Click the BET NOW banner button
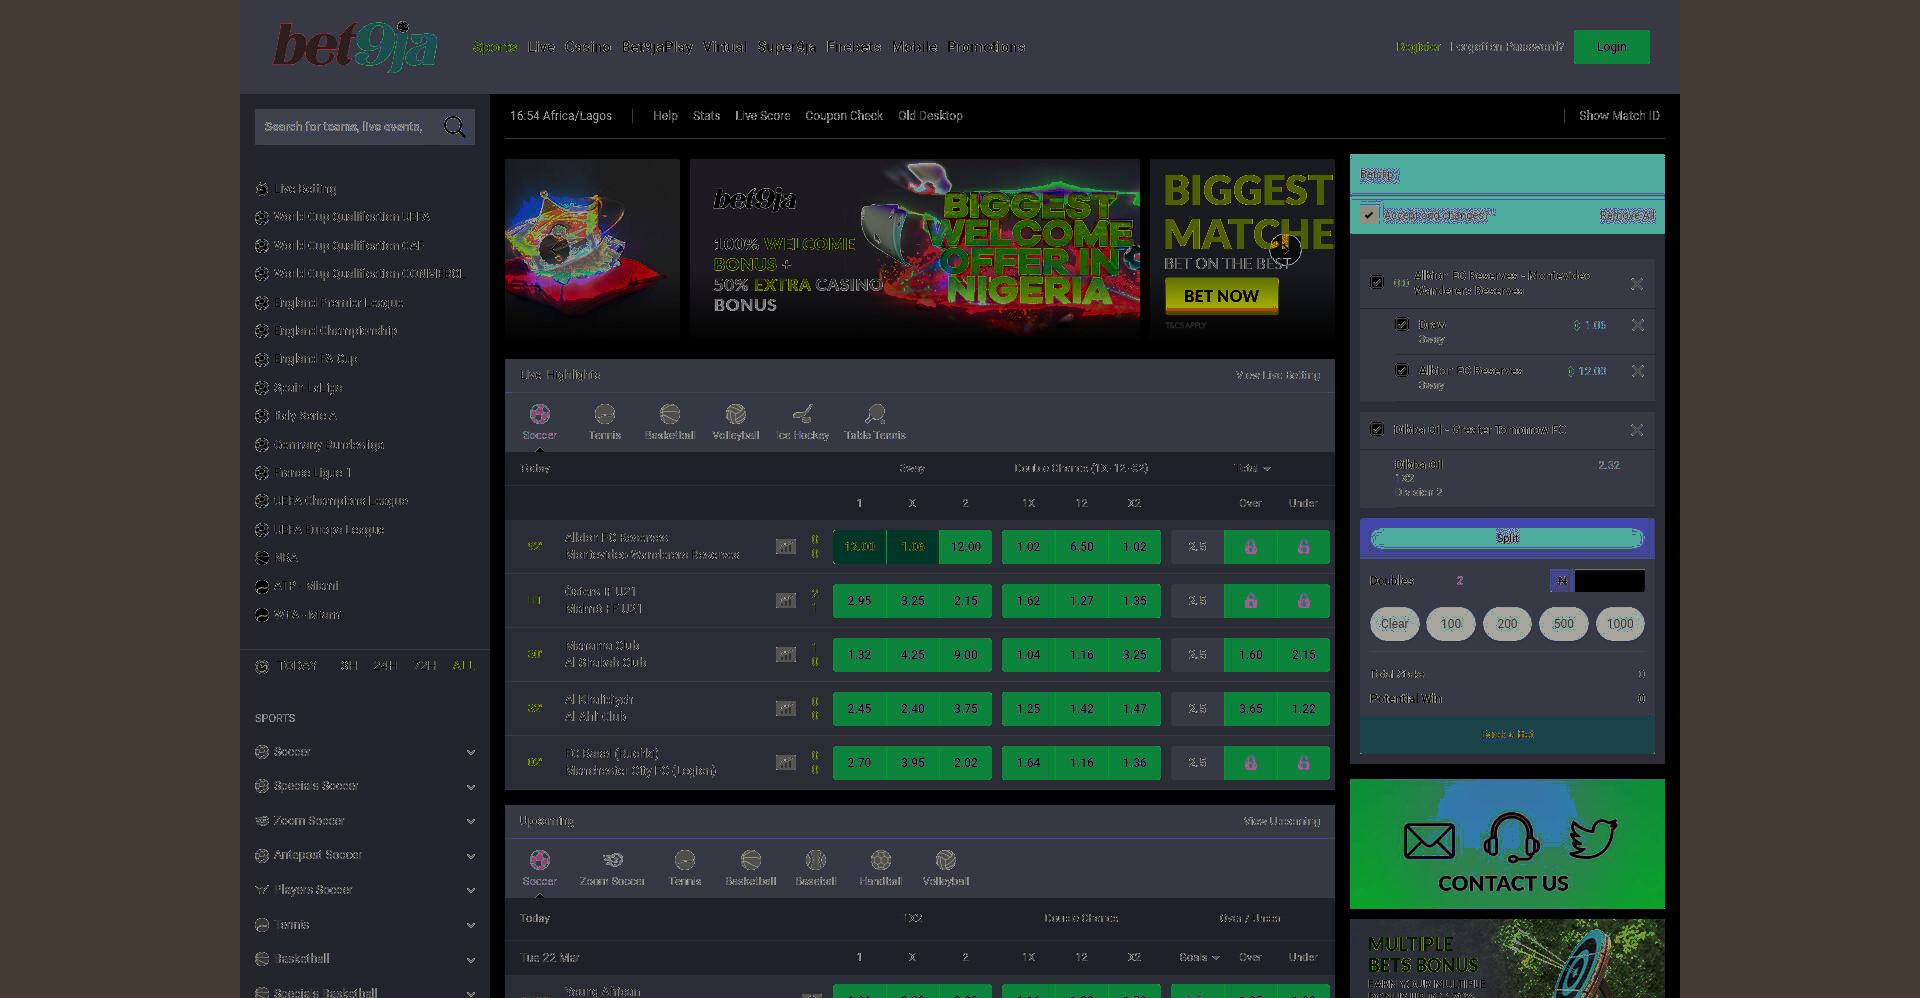Image resolution: width=1920 pixels, height=998 pixels. pos(1221,296)
